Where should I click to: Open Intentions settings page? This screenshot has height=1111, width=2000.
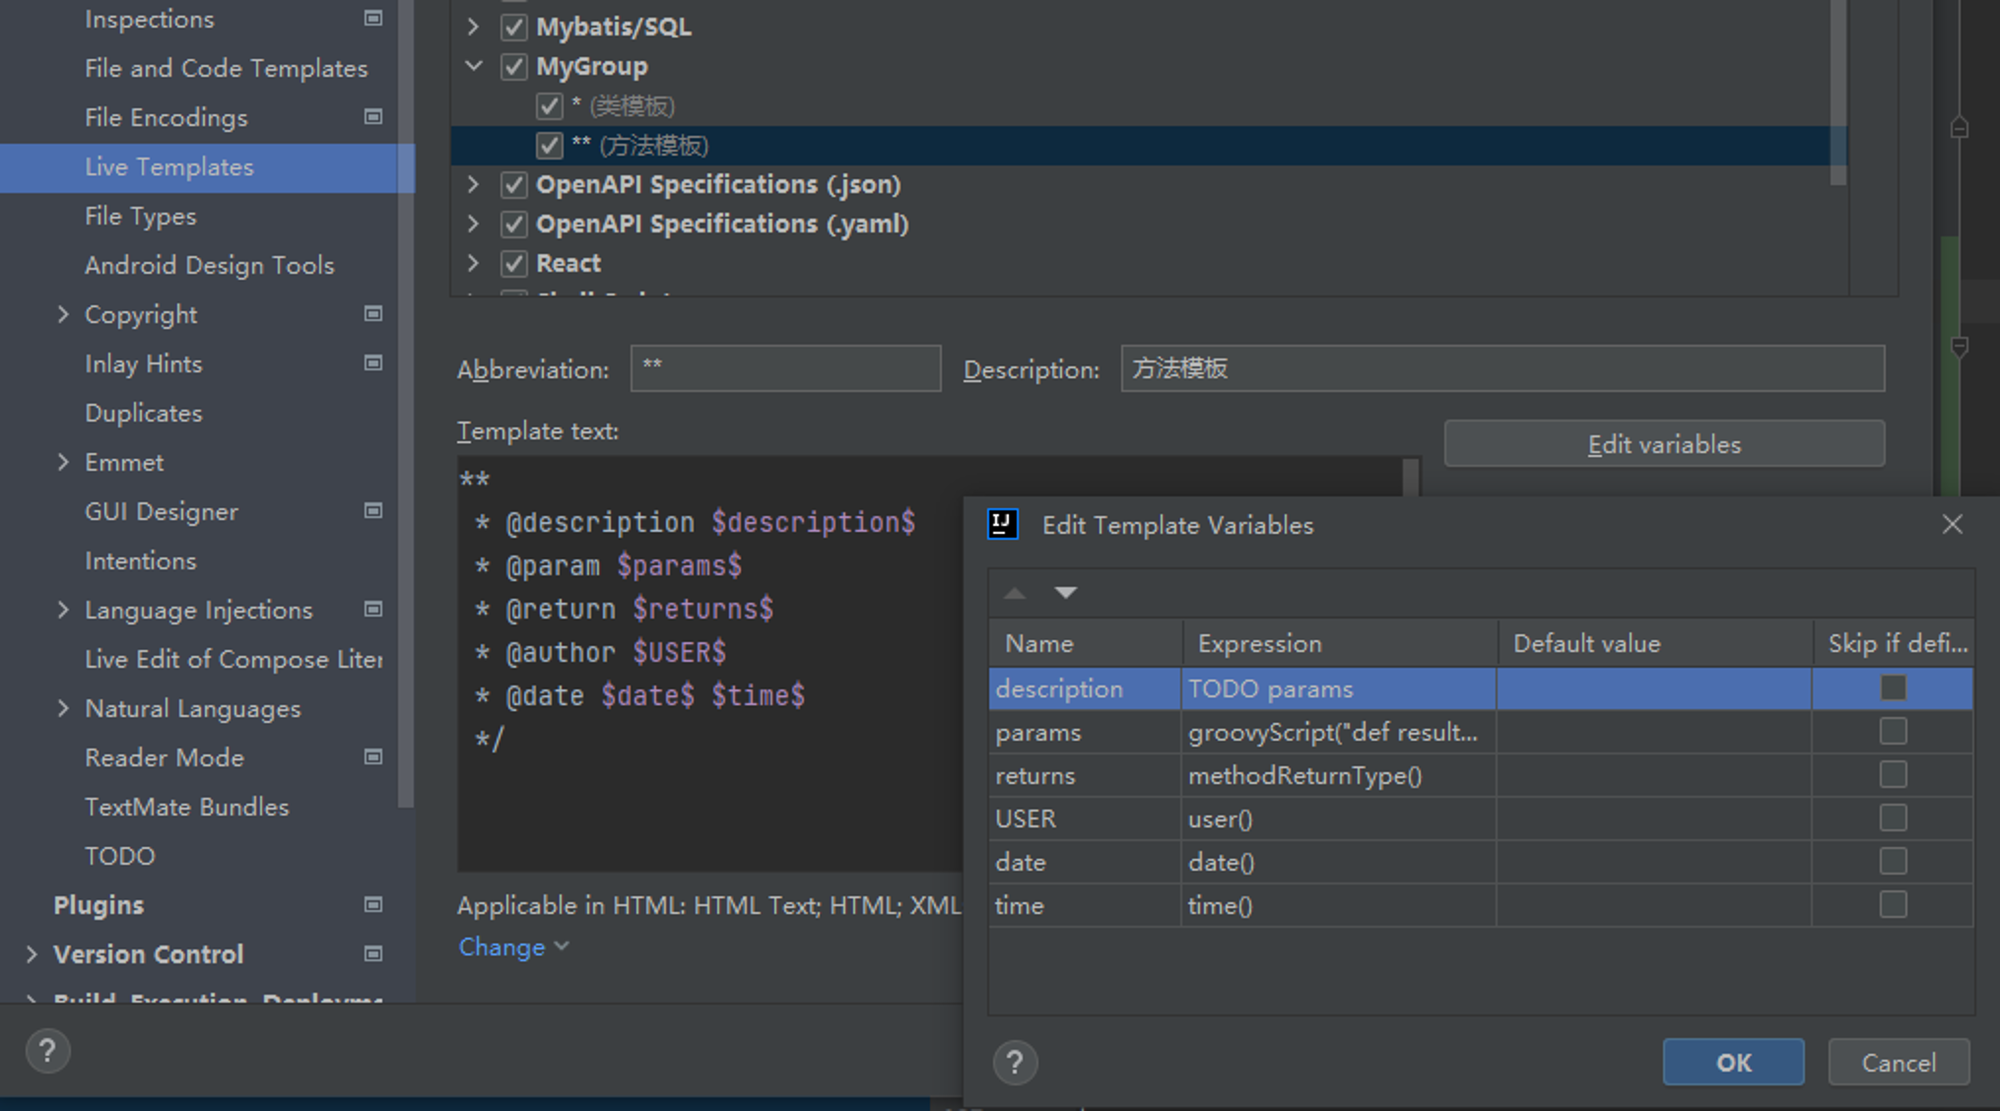[x=140, y=560]
